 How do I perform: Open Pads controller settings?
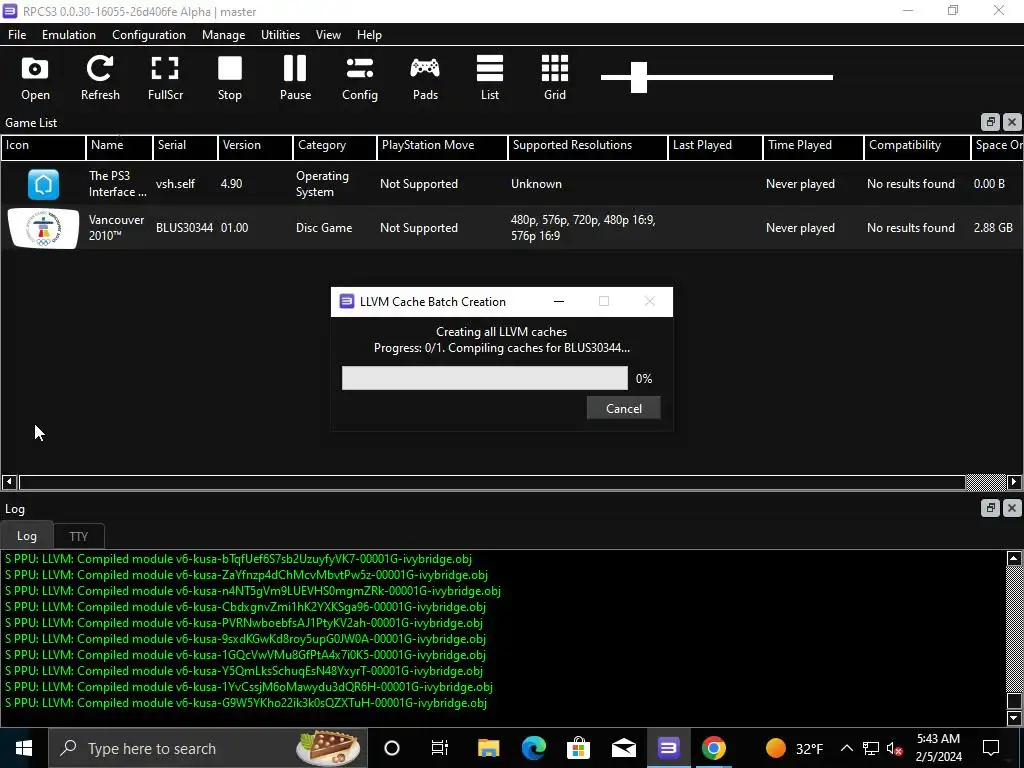click(x=425, y=78)
